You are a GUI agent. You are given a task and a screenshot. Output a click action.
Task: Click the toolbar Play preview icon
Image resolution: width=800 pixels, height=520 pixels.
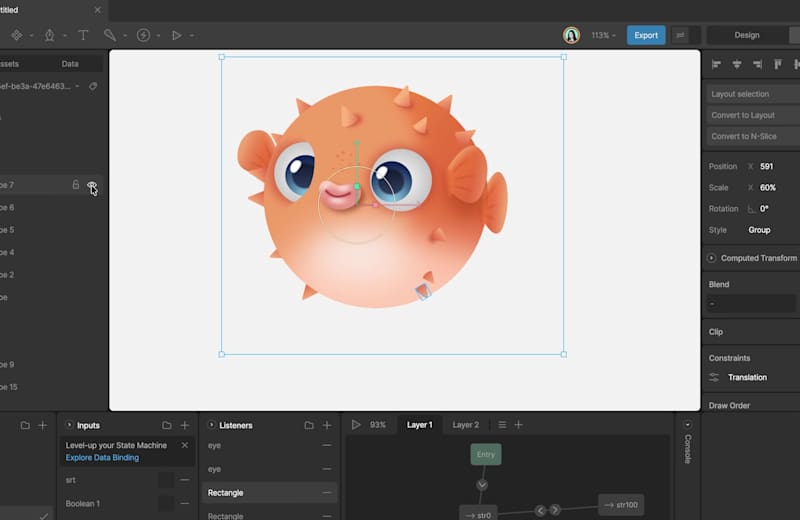(177, 35)
